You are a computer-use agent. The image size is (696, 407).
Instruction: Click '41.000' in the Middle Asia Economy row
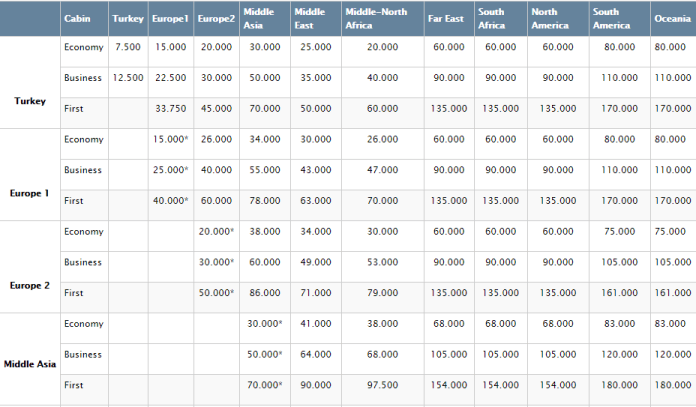pos(316,324)
